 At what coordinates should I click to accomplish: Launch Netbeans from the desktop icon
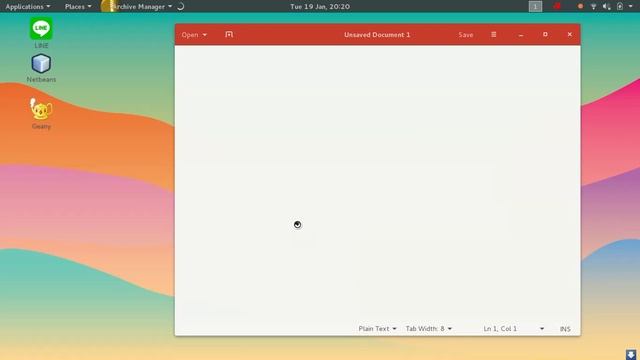(41, 68)
